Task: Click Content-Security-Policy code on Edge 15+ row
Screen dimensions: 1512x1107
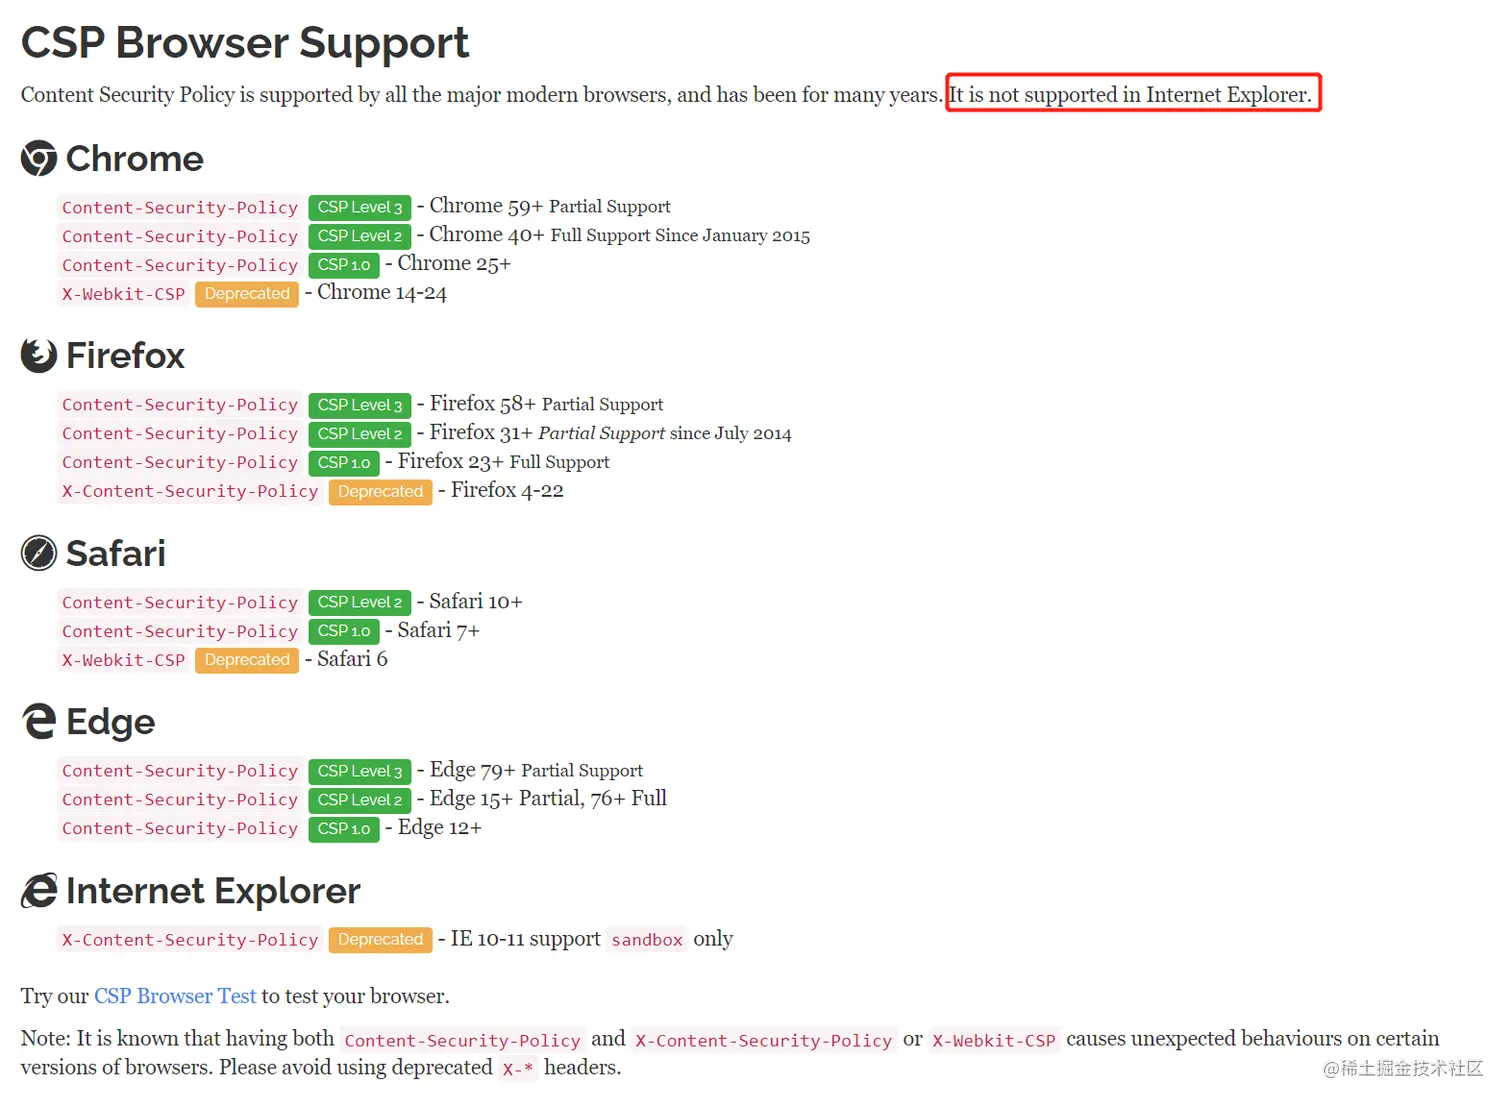Action: [x=180, y=800]
